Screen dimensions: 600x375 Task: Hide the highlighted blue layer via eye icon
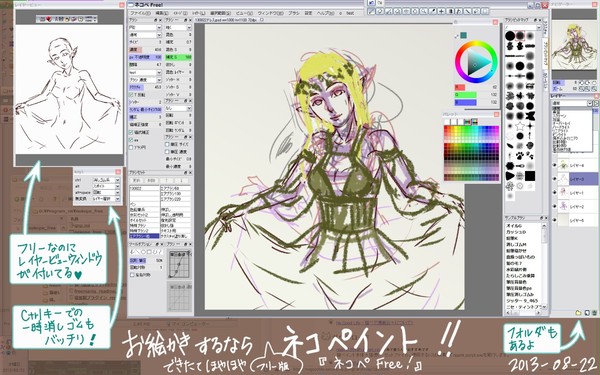point(554,179)
